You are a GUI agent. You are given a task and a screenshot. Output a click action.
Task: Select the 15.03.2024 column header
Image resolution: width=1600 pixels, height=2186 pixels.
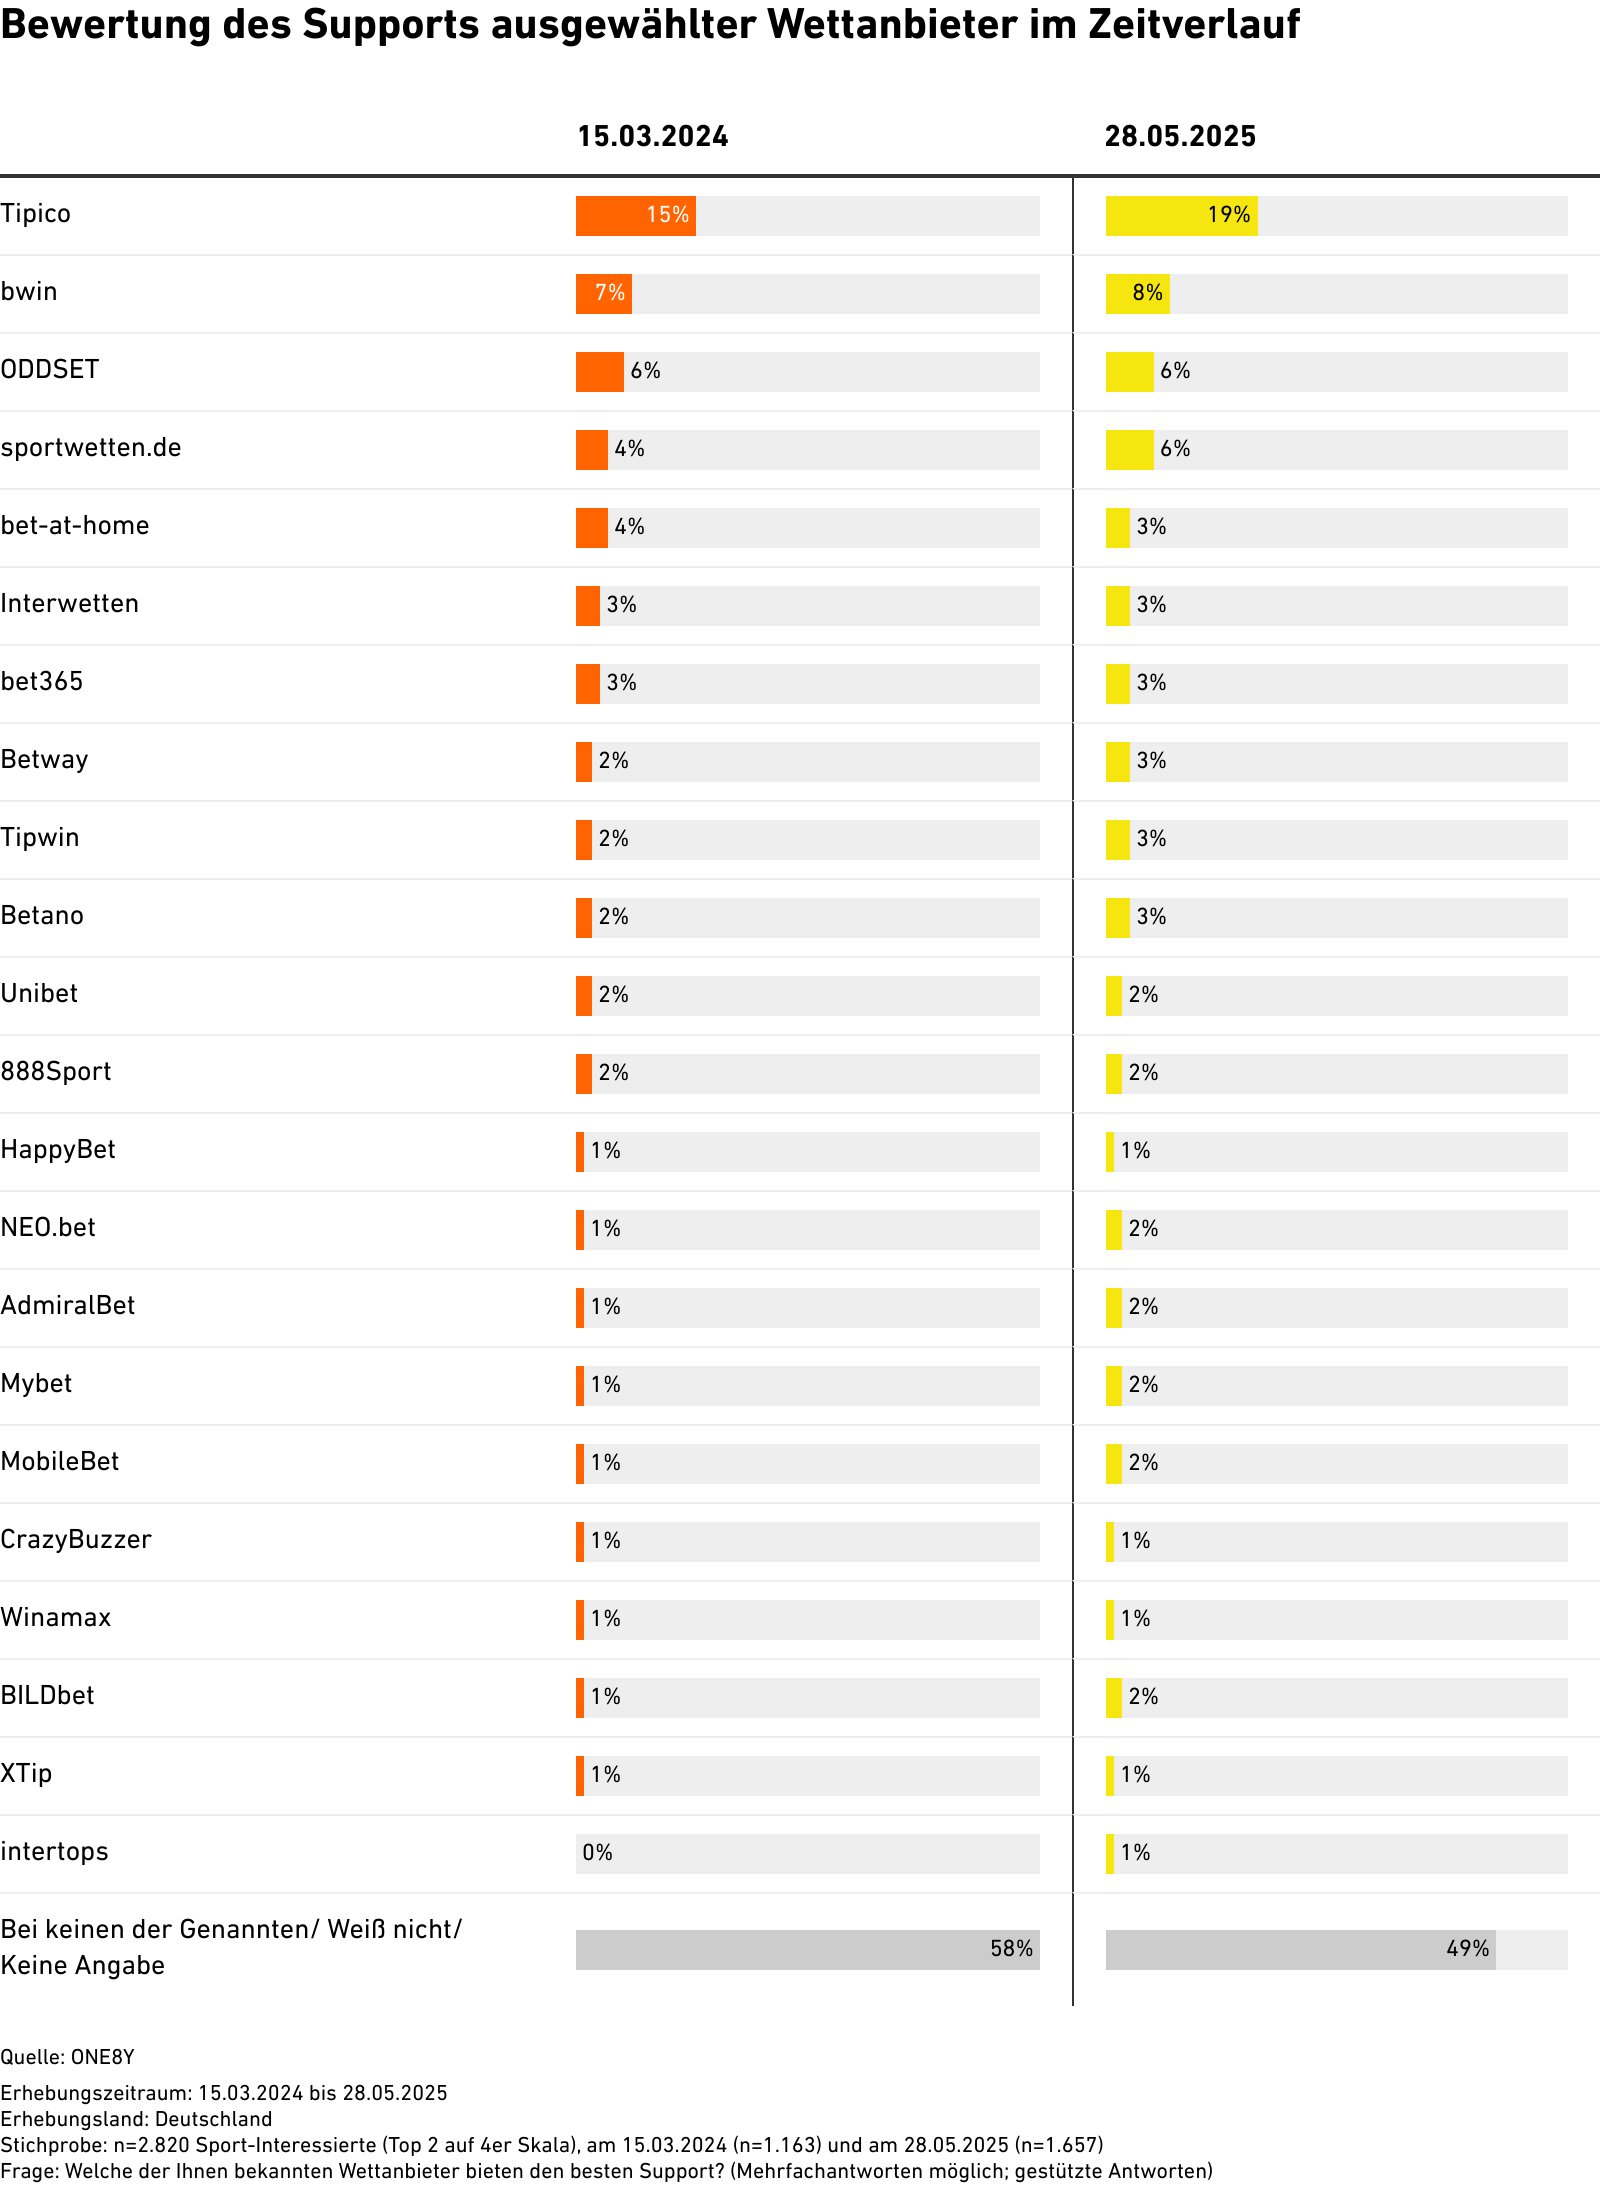(x=652, y=137)
